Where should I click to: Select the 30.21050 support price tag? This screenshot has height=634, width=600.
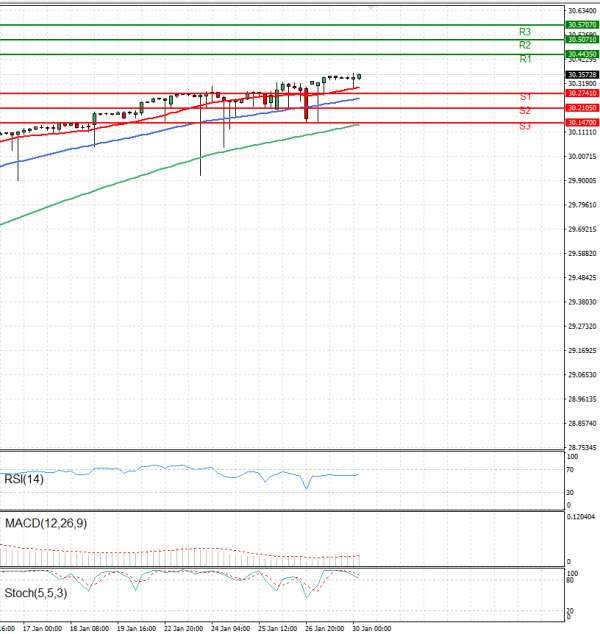582,108
